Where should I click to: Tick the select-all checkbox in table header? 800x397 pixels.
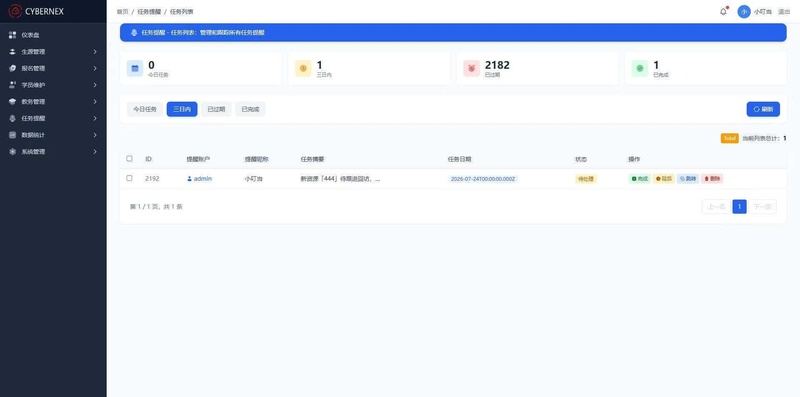(x=129, y=159)
